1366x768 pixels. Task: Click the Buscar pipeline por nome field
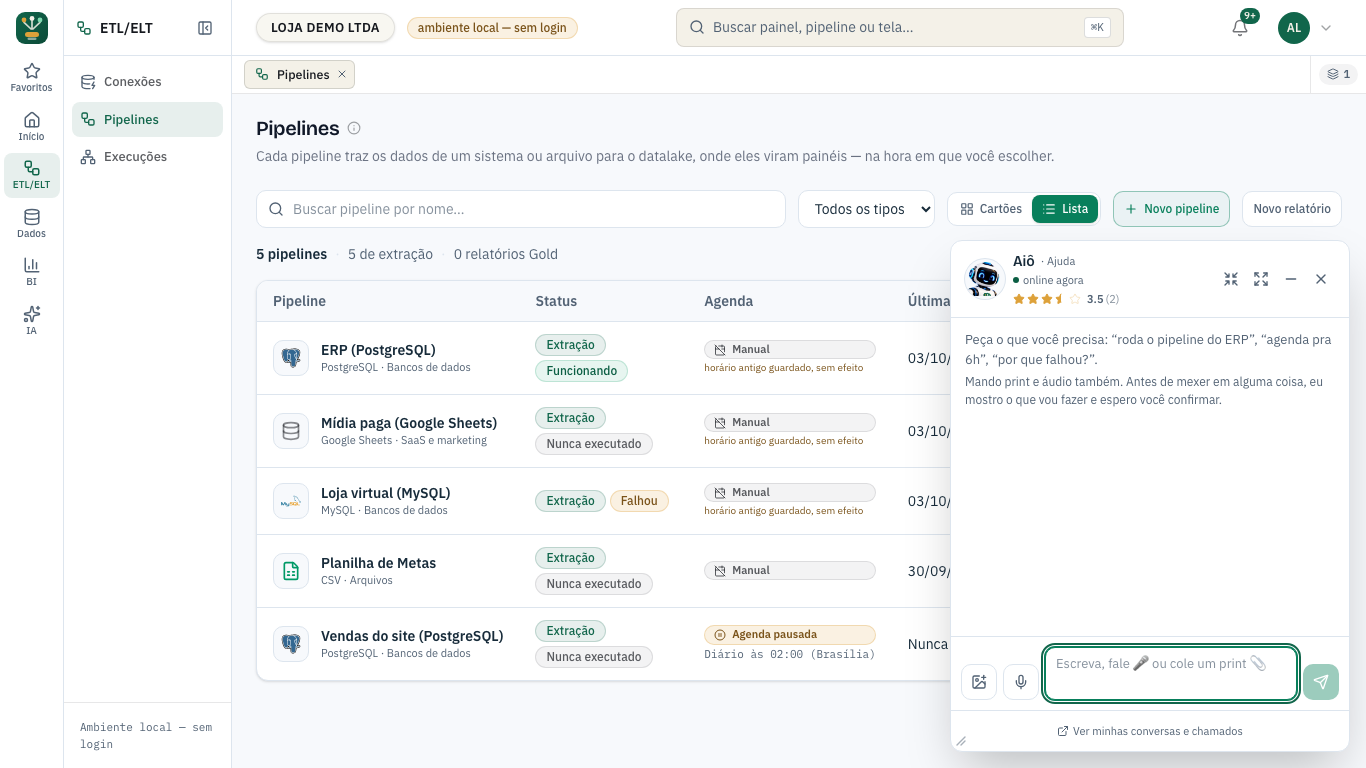521,209
